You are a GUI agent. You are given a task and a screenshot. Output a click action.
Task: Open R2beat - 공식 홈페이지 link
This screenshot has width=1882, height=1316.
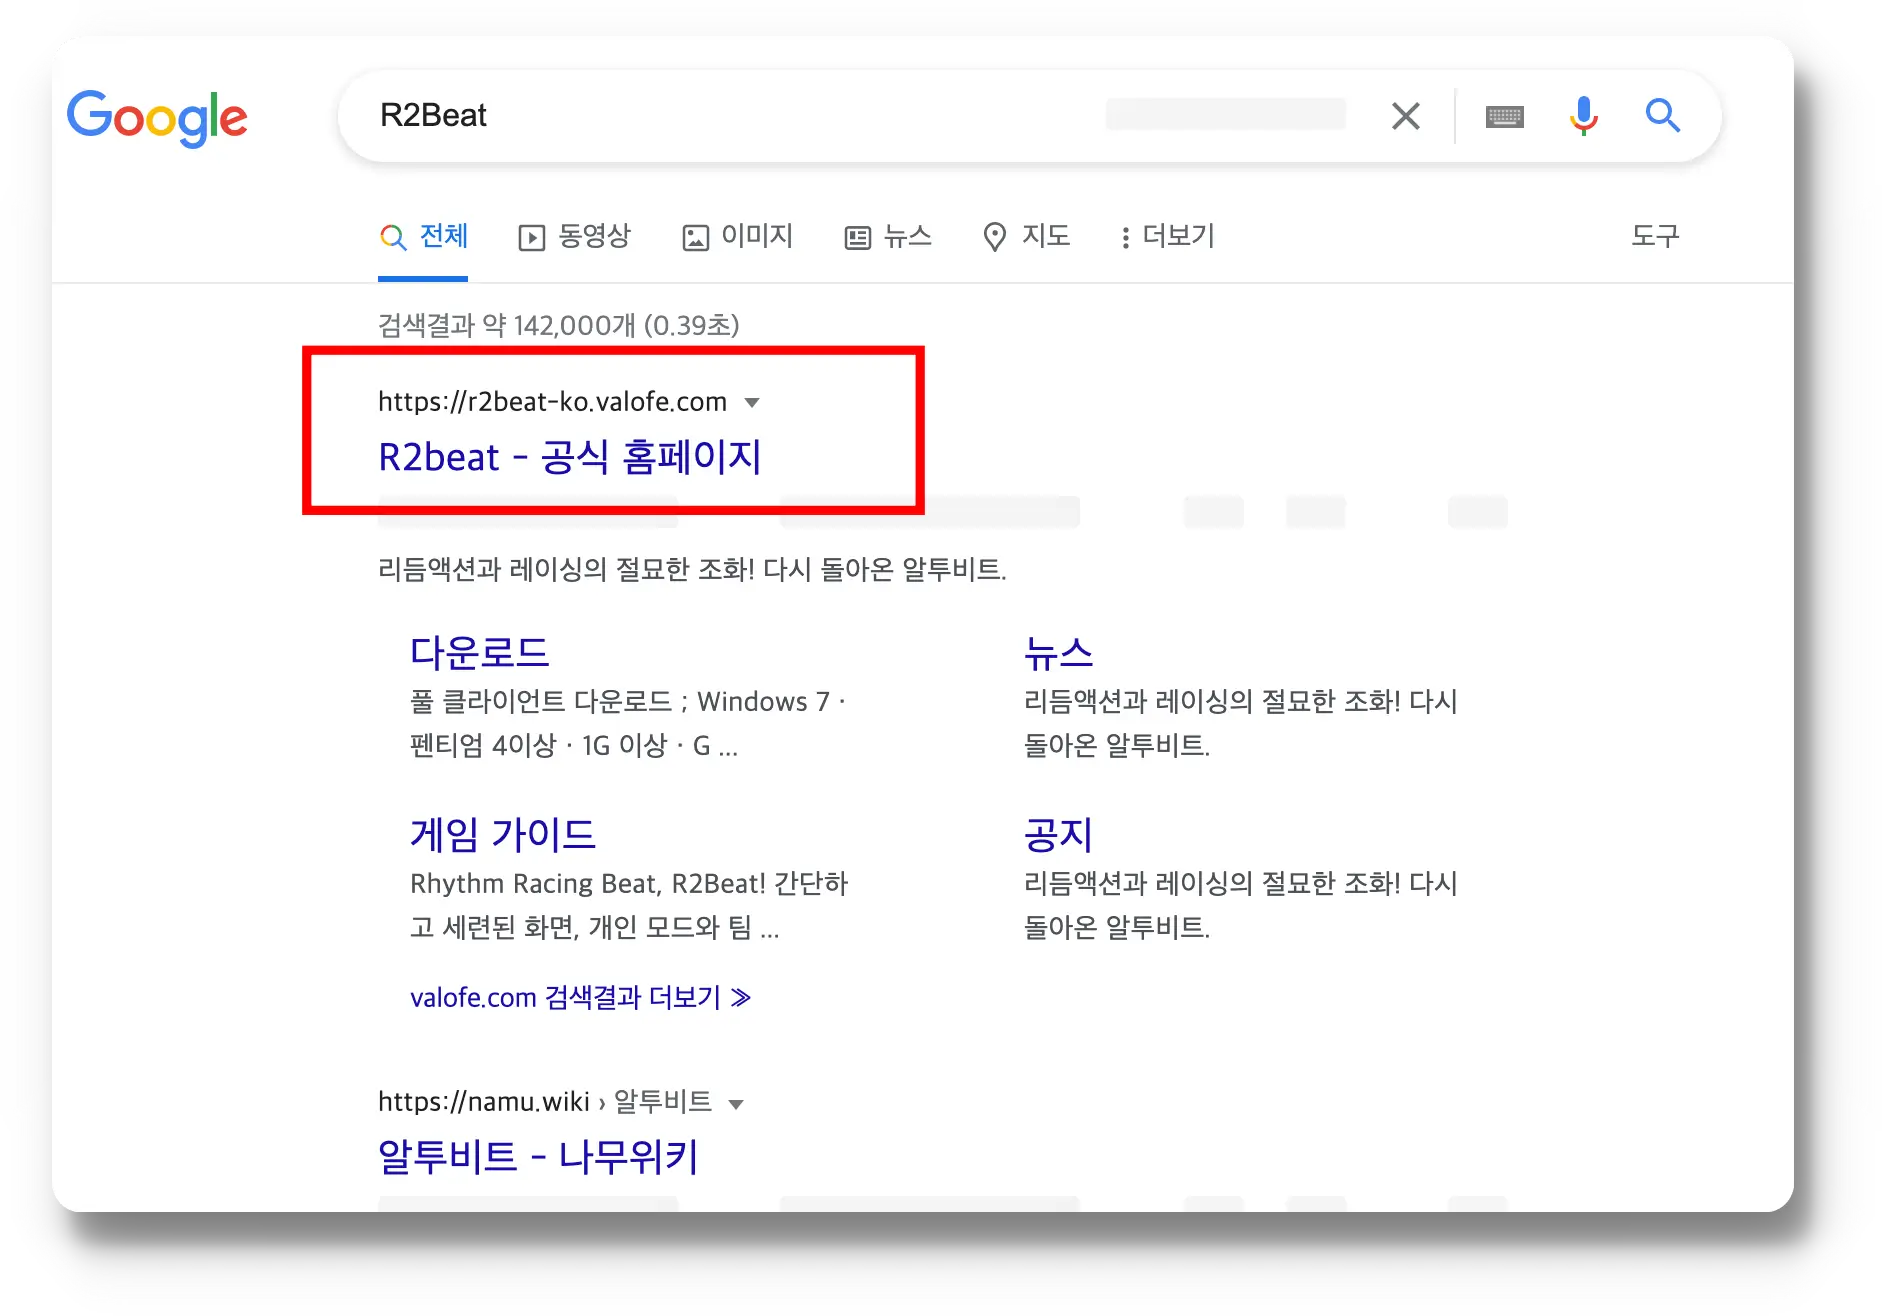[570, 457]
